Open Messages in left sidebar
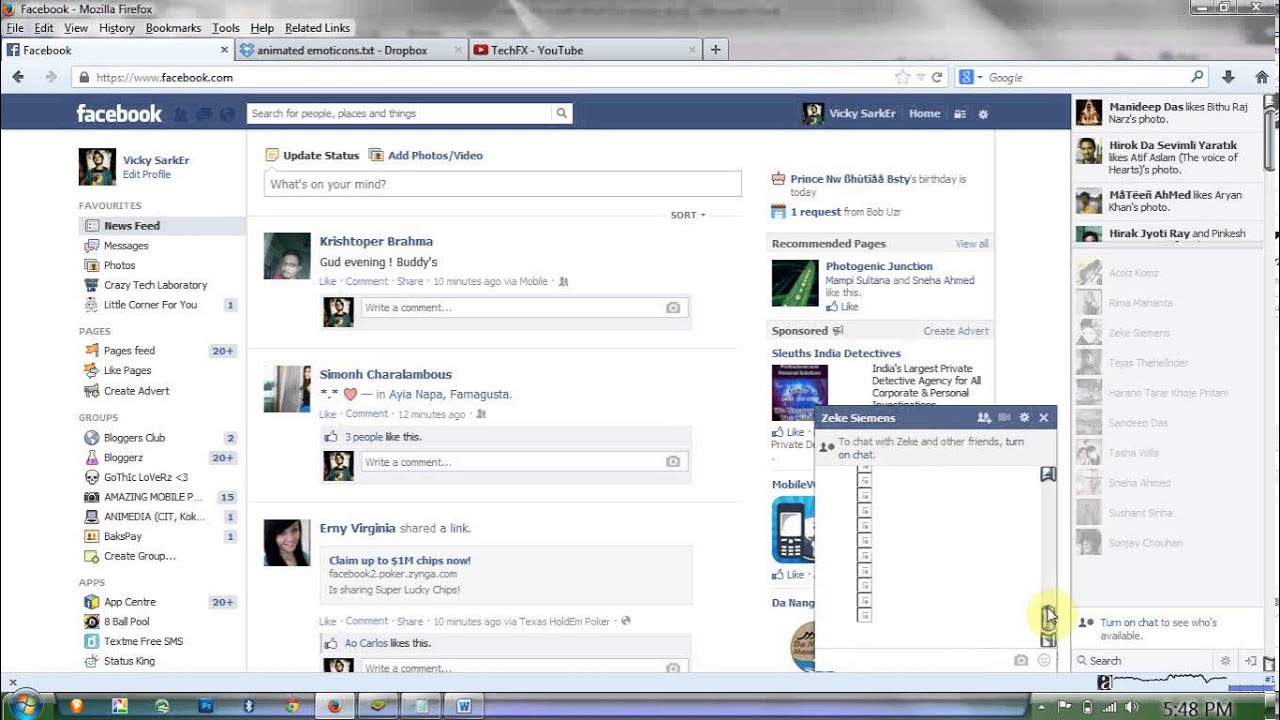 tap(126, 246)
